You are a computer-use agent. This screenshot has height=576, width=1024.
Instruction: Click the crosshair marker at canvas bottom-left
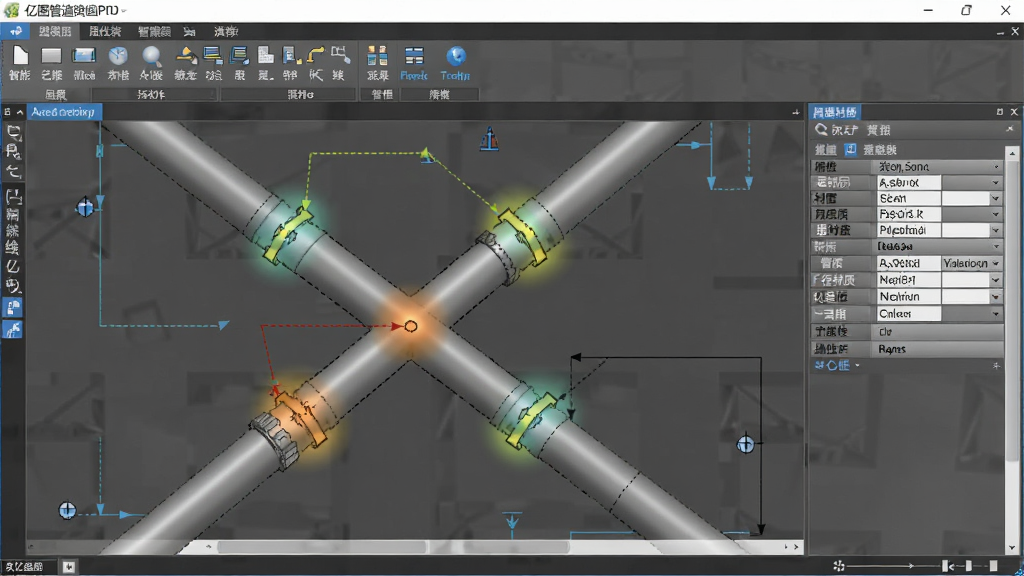tap(67, 510)
